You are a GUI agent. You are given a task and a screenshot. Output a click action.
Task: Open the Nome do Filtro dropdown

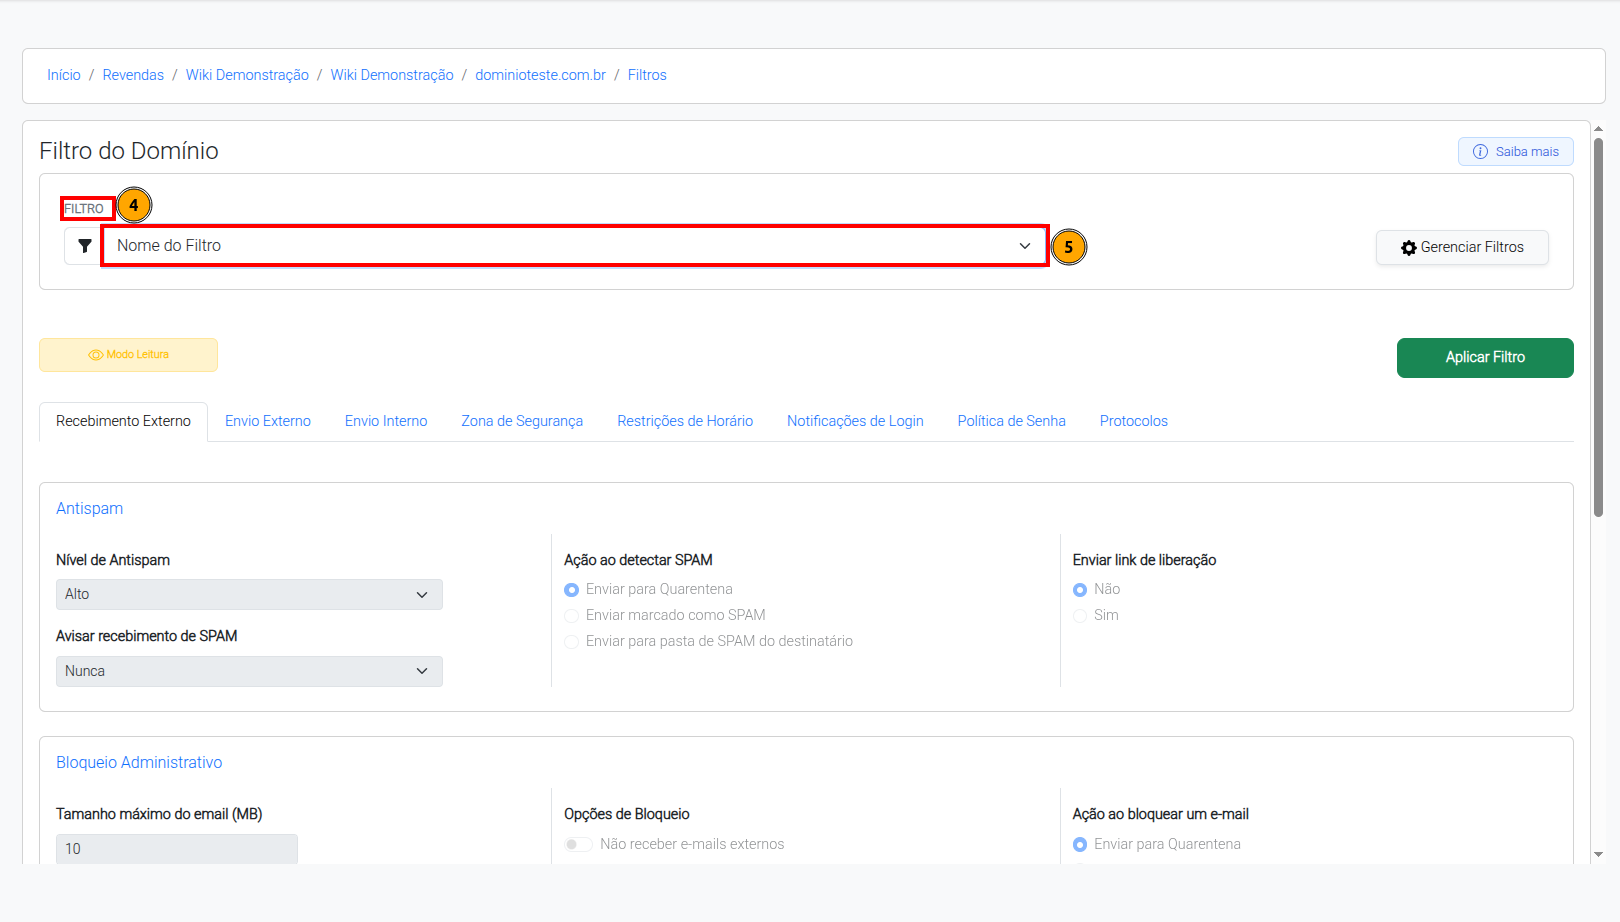tap(575, 246)
